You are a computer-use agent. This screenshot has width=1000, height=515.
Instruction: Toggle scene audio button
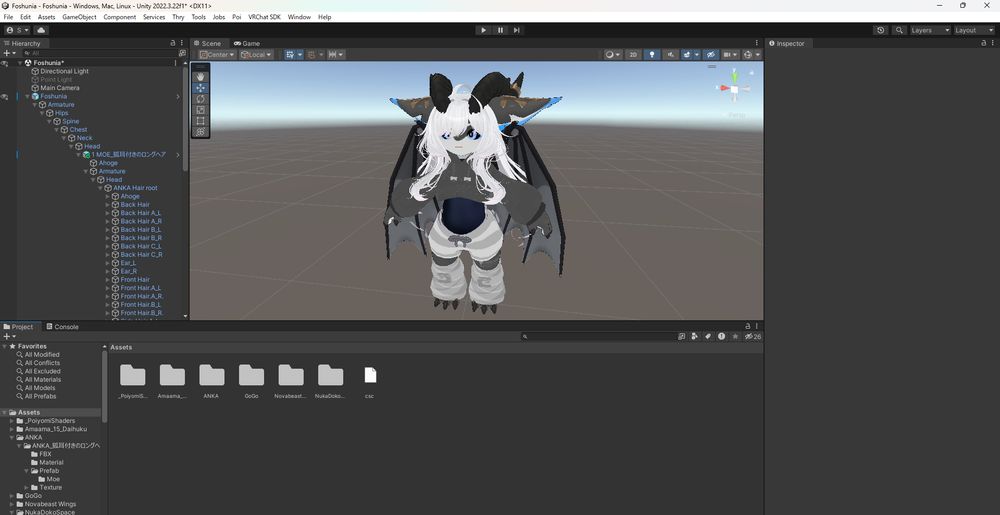pos(670,55)
